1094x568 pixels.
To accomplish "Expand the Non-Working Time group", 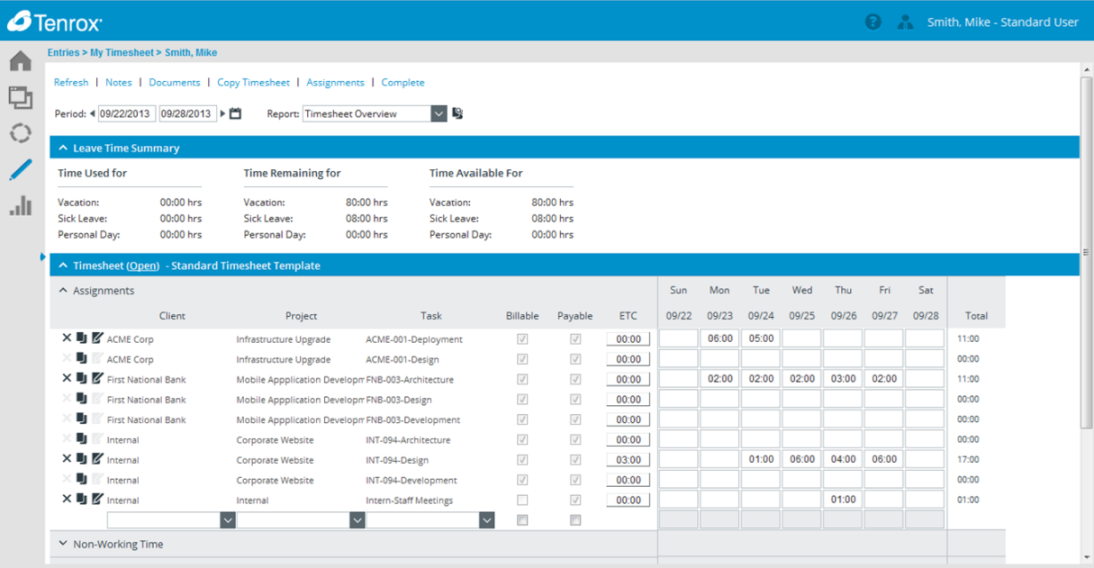I will (63, 544).
